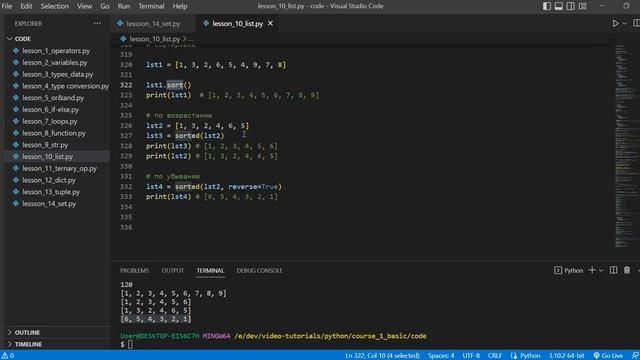
Task: Select the lesson_10_list.py editor tab
Action: pos(238,24)
